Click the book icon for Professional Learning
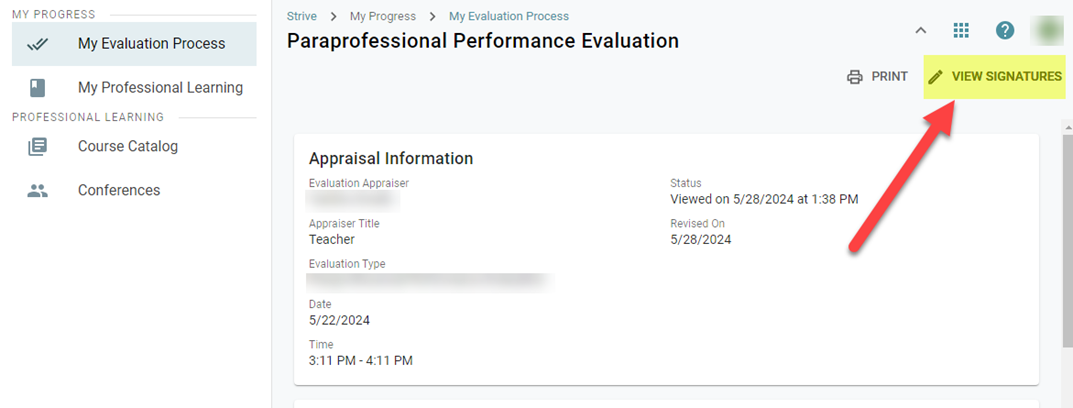 38,88
